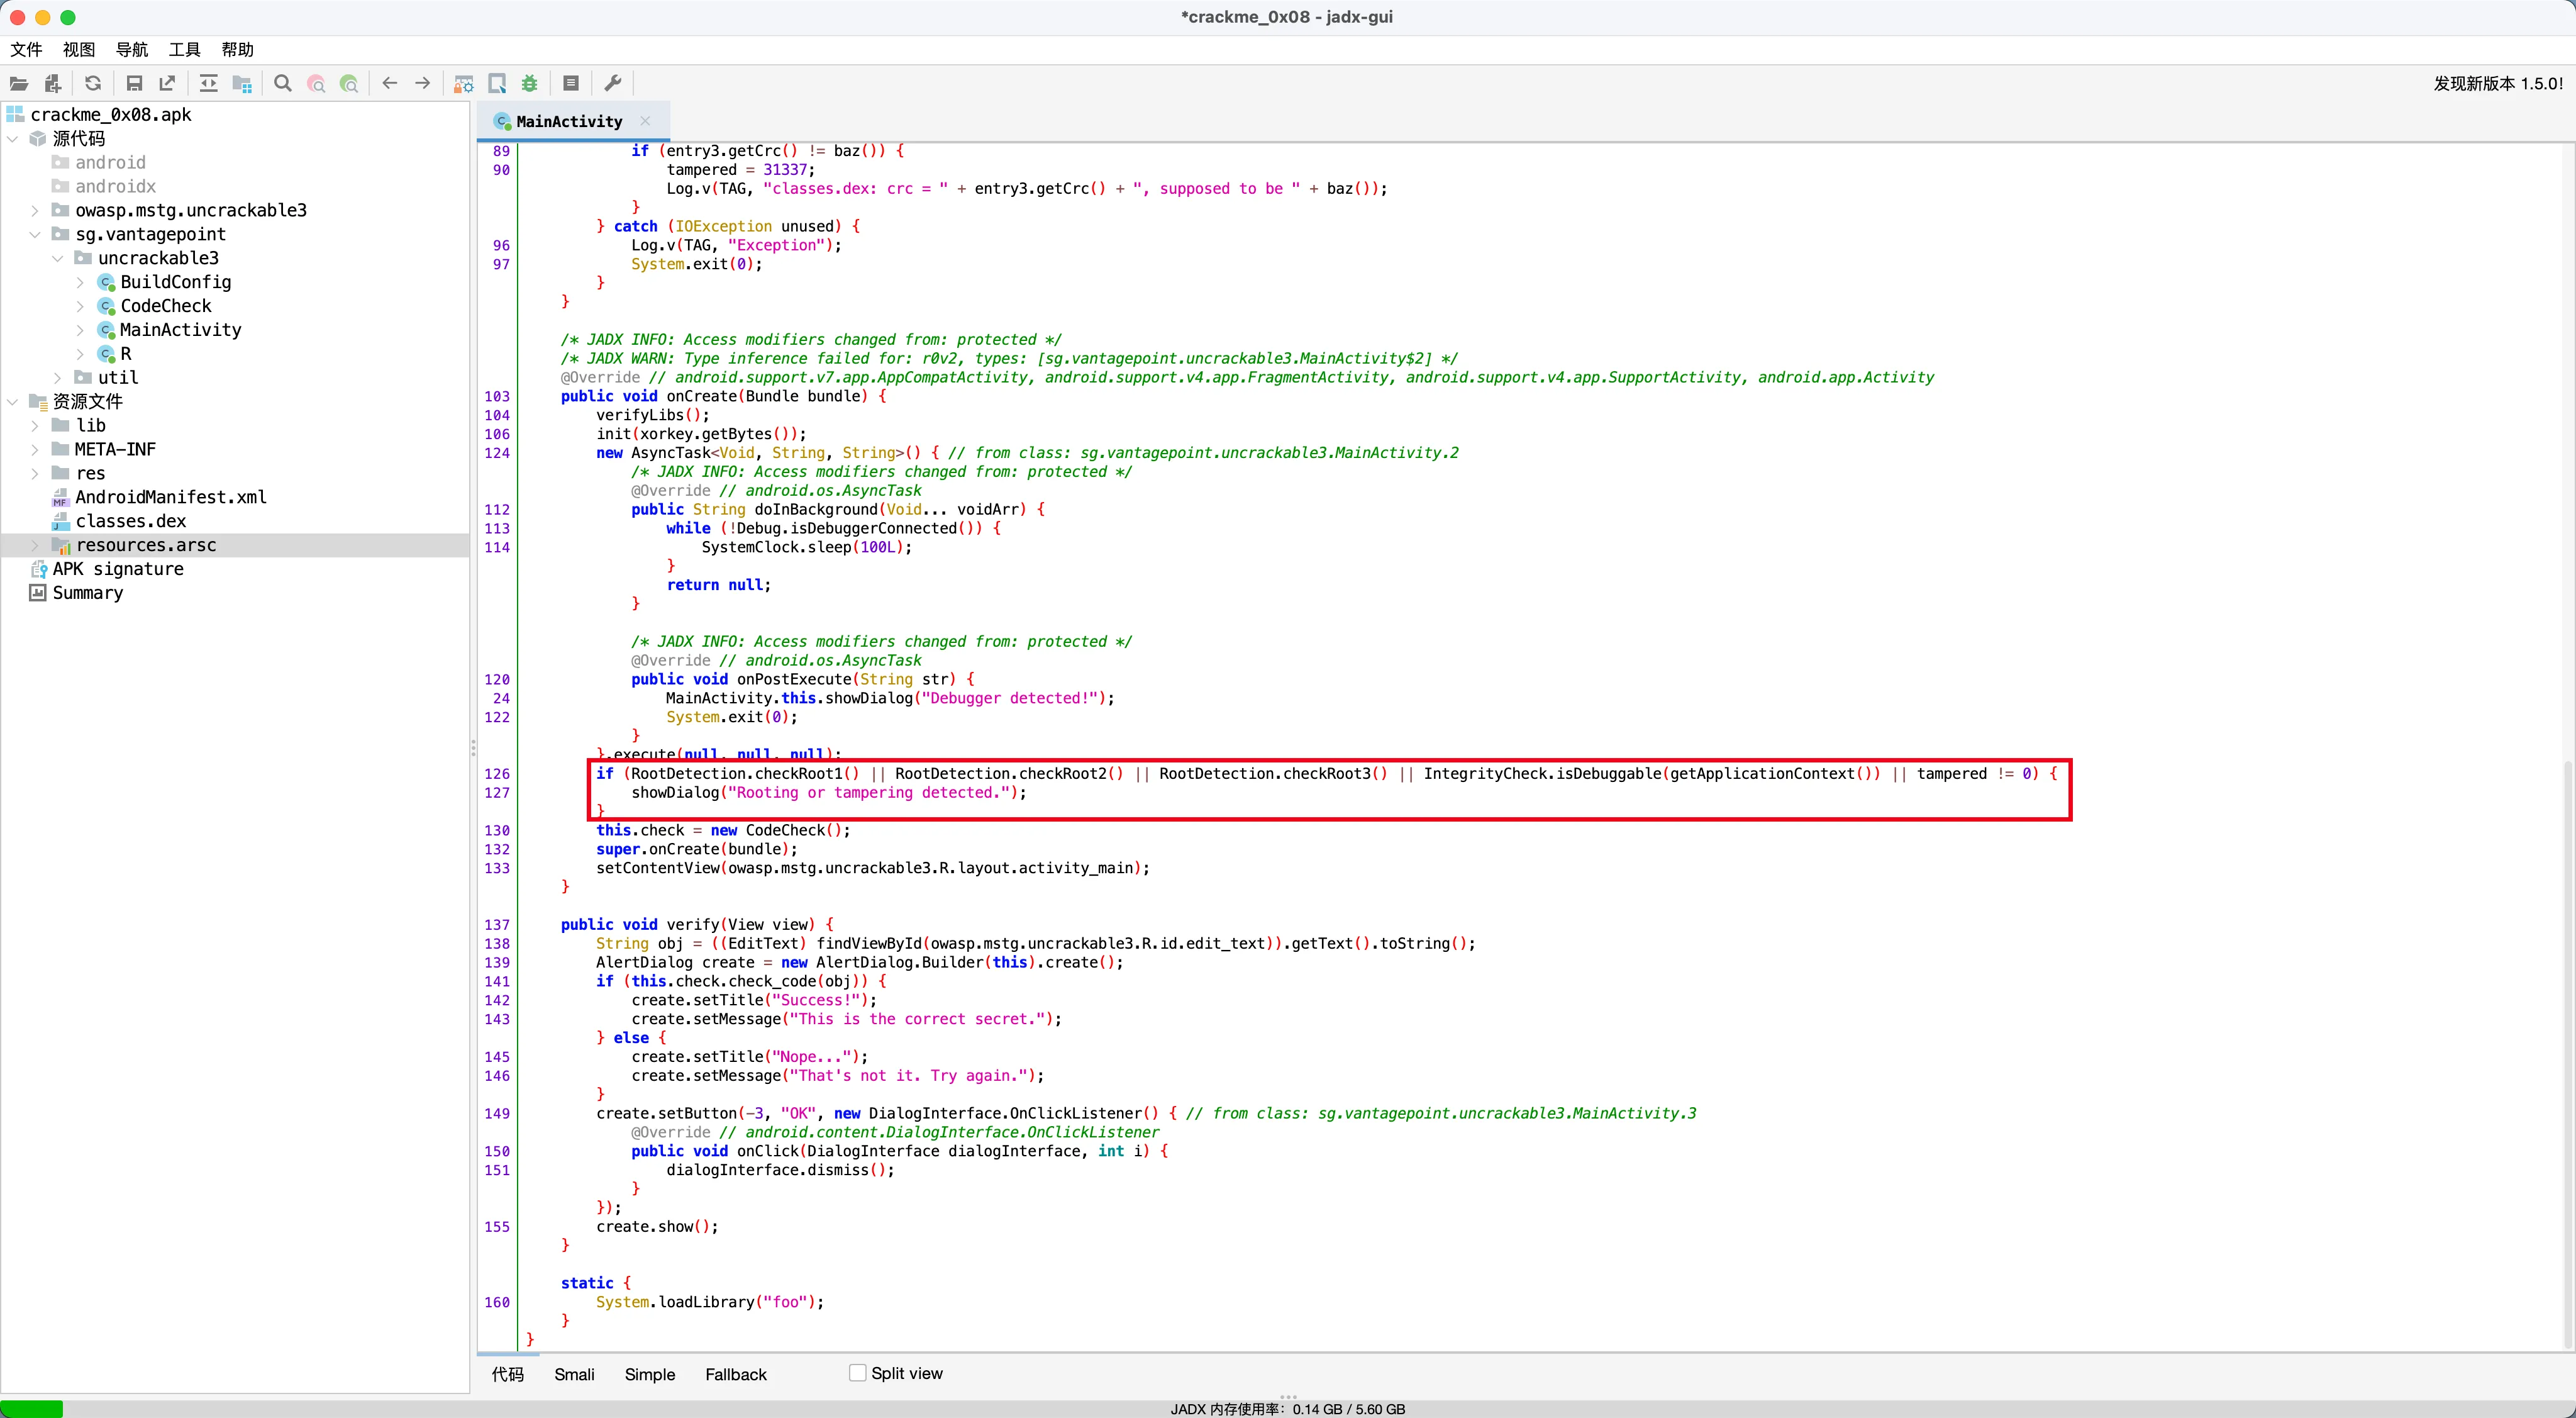Image resolution: width=2576 pixels, height=1418 pixels.
Task: Open AndroidManifest.xml in the tree
Action: (x=170, y=497)
